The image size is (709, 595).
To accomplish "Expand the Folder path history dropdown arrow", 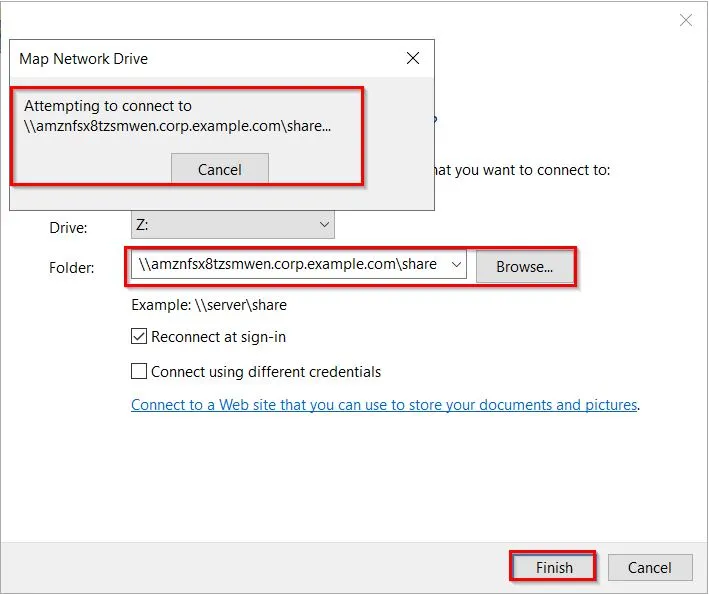I will [456, 265].
